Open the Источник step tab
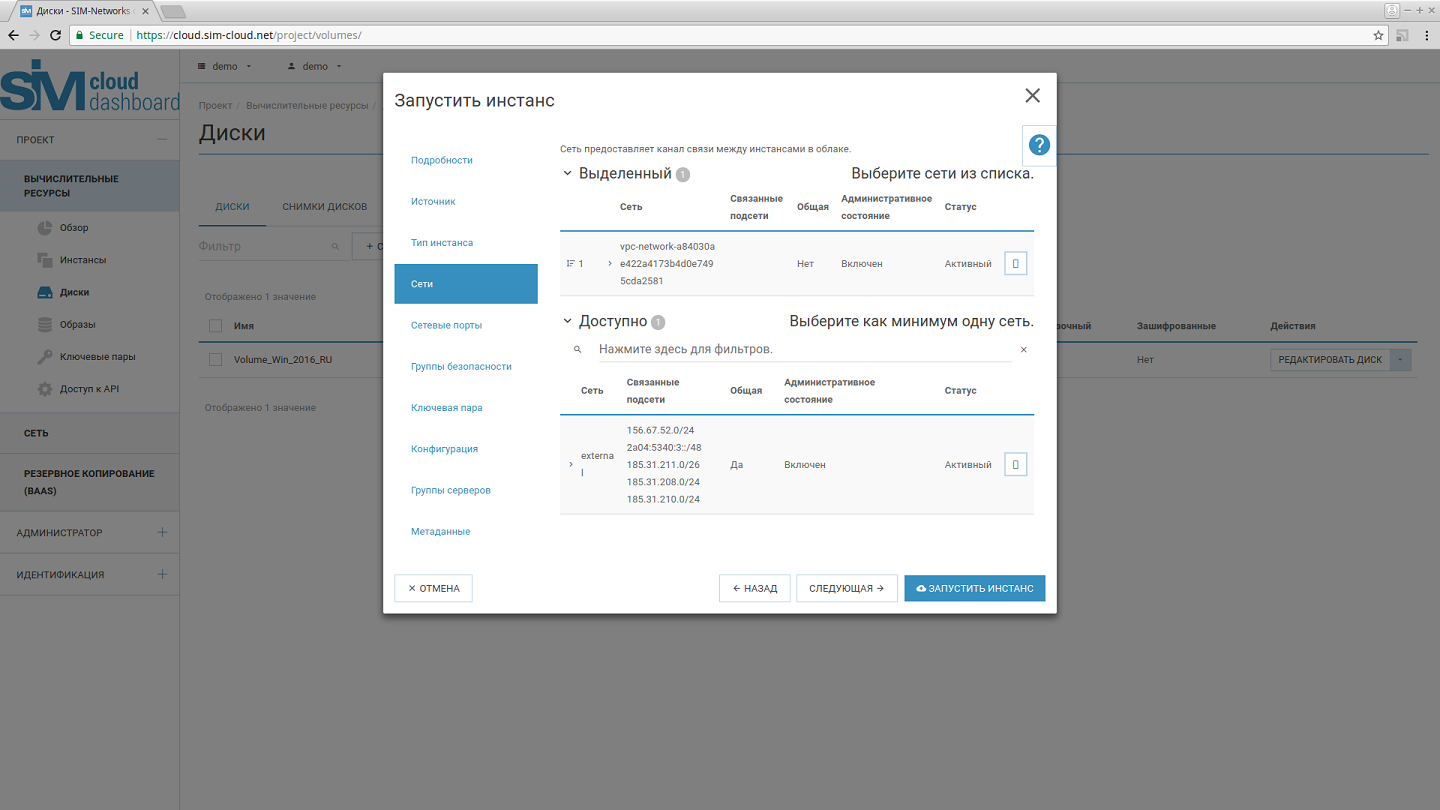The width and height of the screenshot is (1440, 810). (x=433, y=202)
